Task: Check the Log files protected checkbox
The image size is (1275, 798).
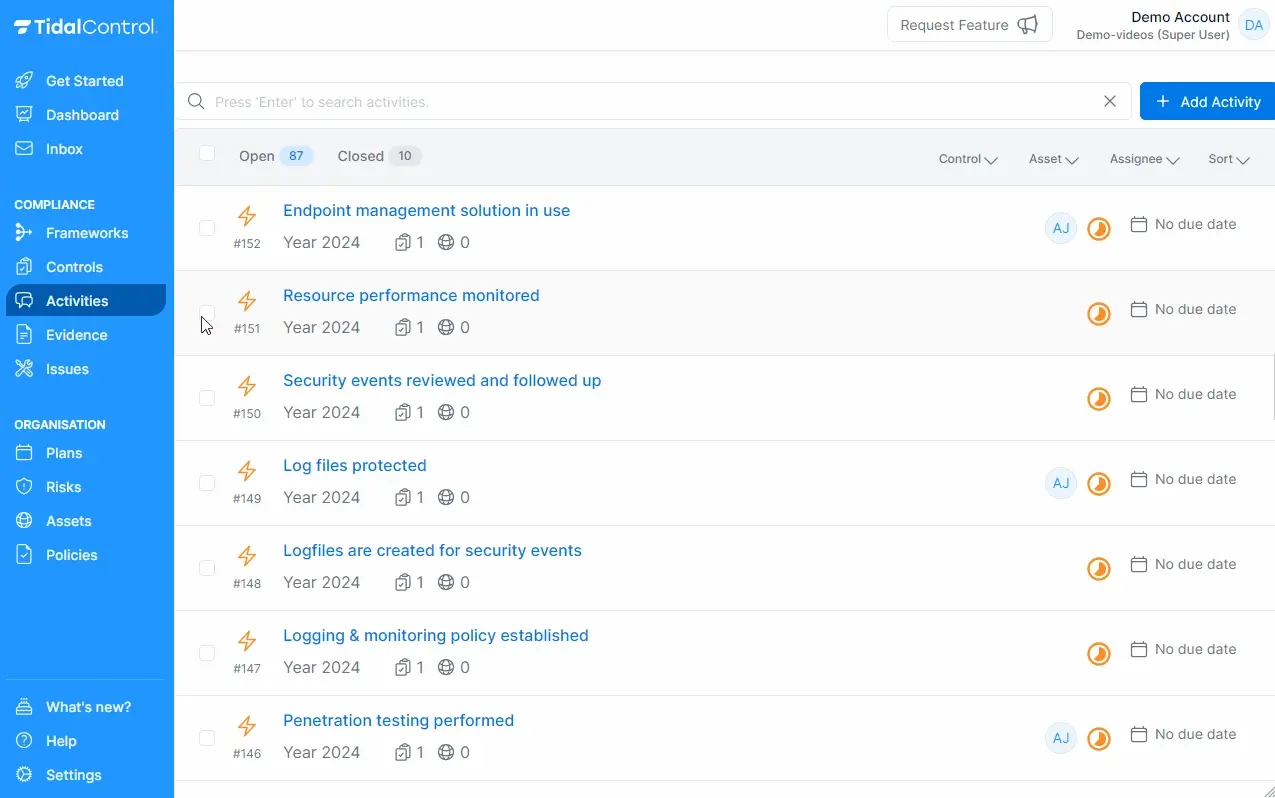Action: [x=207, y=483]
